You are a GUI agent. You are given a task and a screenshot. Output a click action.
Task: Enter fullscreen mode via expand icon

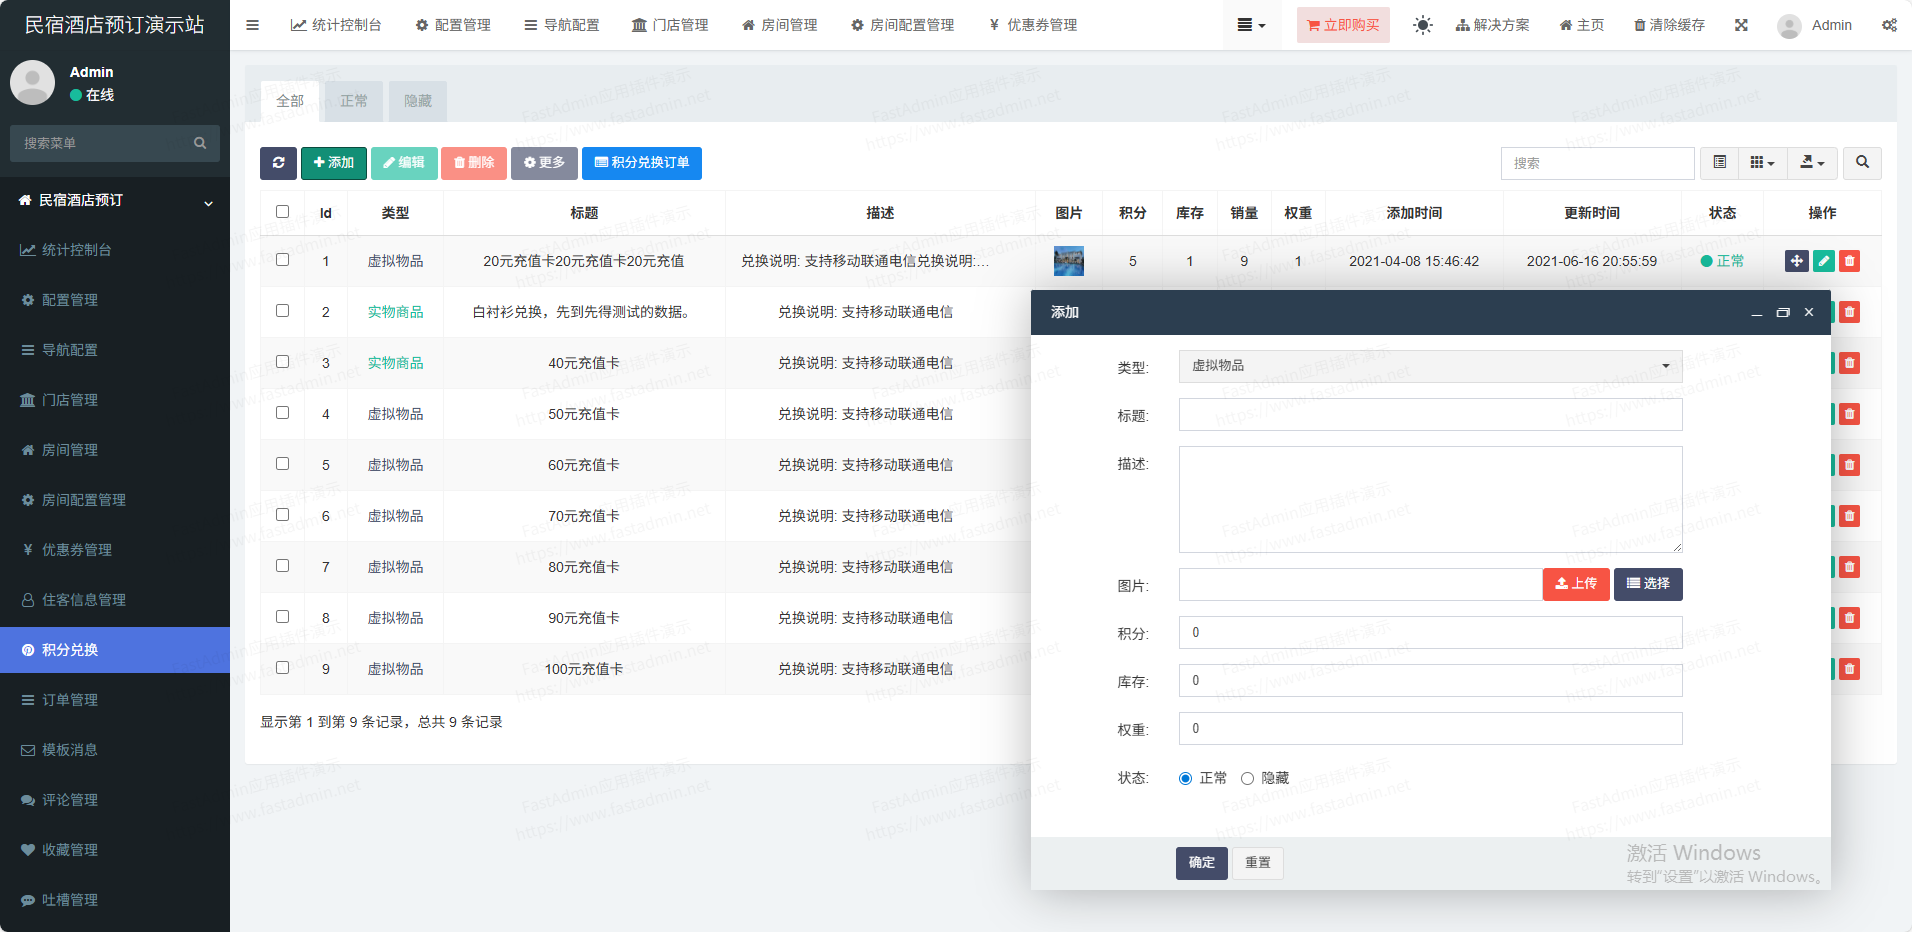1741,25
